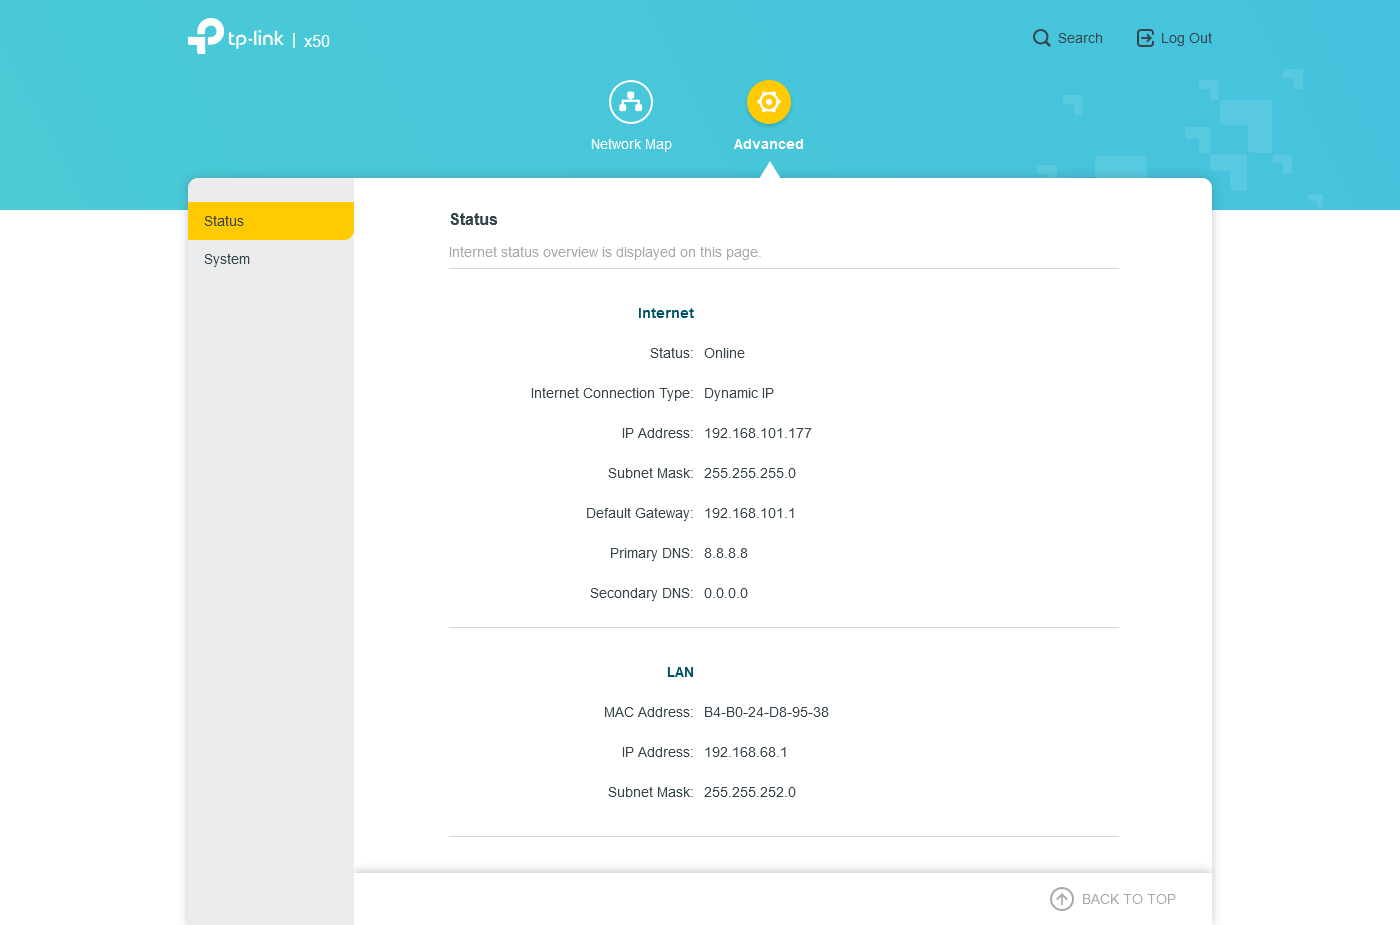Screen dimensions: 1400x925
Task: Open the Advanced tab label
Action: (769, 144)
